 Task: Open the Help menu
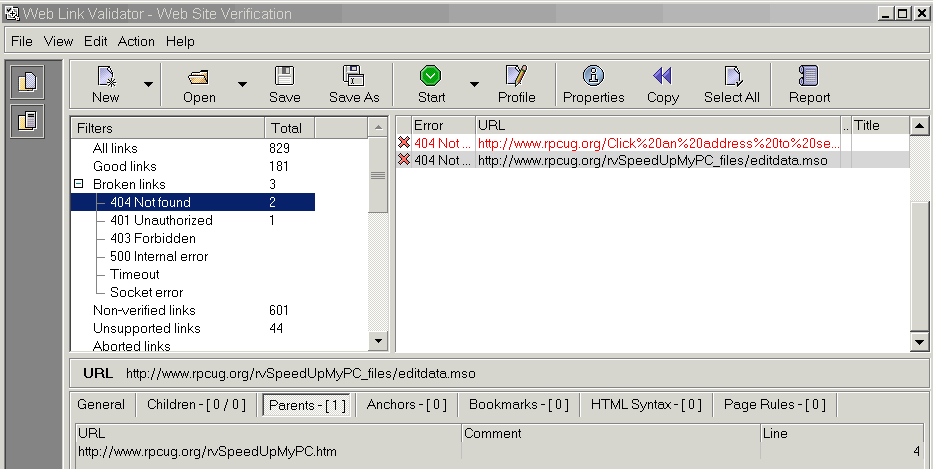pyautogui.click(x=180, y=41)
